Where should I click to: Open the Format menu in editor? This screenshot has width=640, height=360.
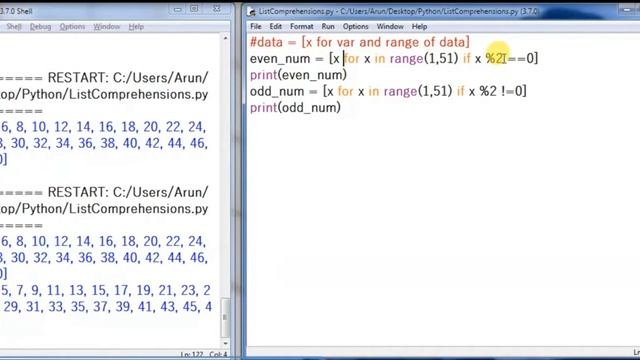pyautogui.click(x=302, y=27)
